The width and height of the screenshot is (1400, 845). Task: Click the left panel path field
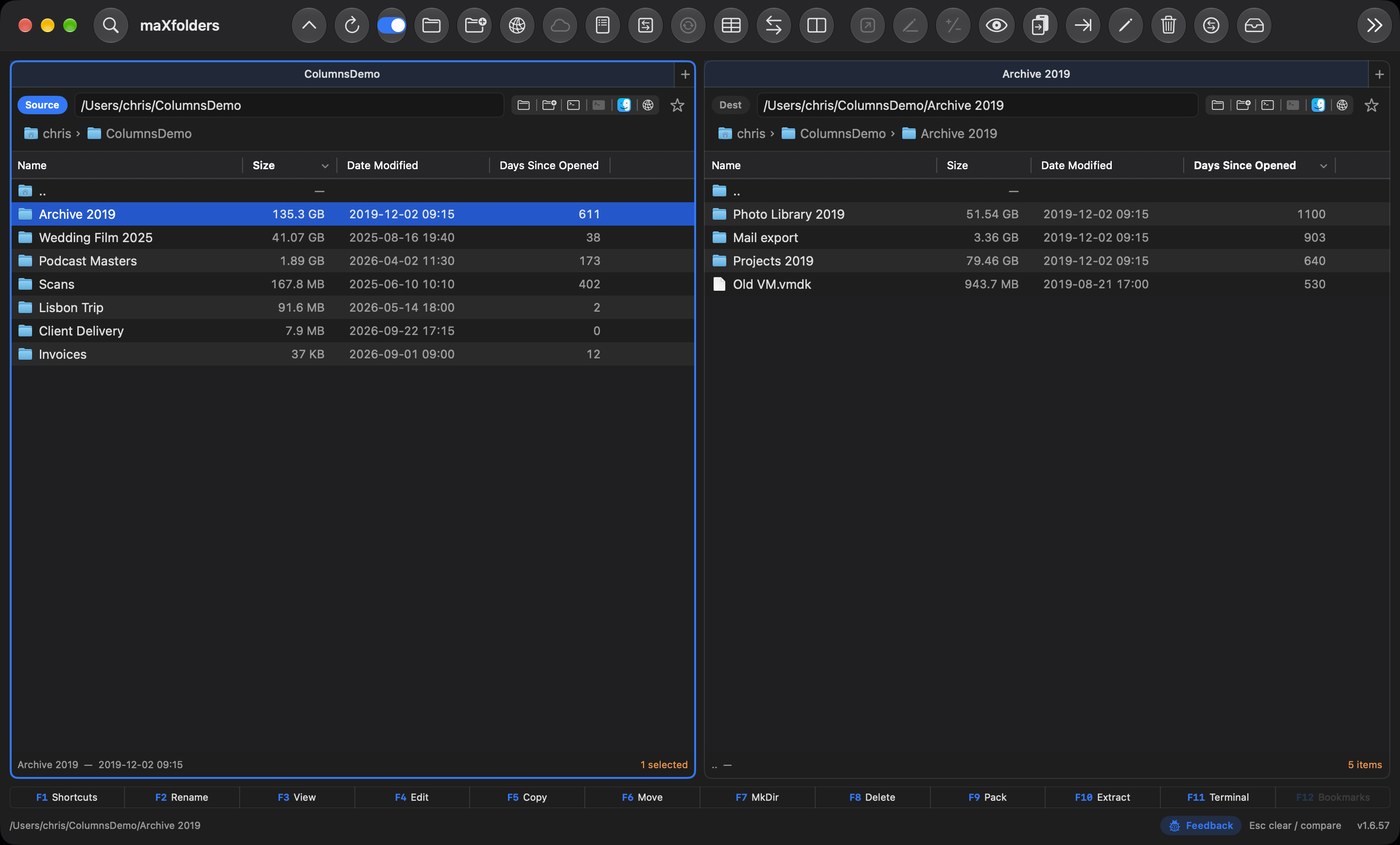coord(289,105)
